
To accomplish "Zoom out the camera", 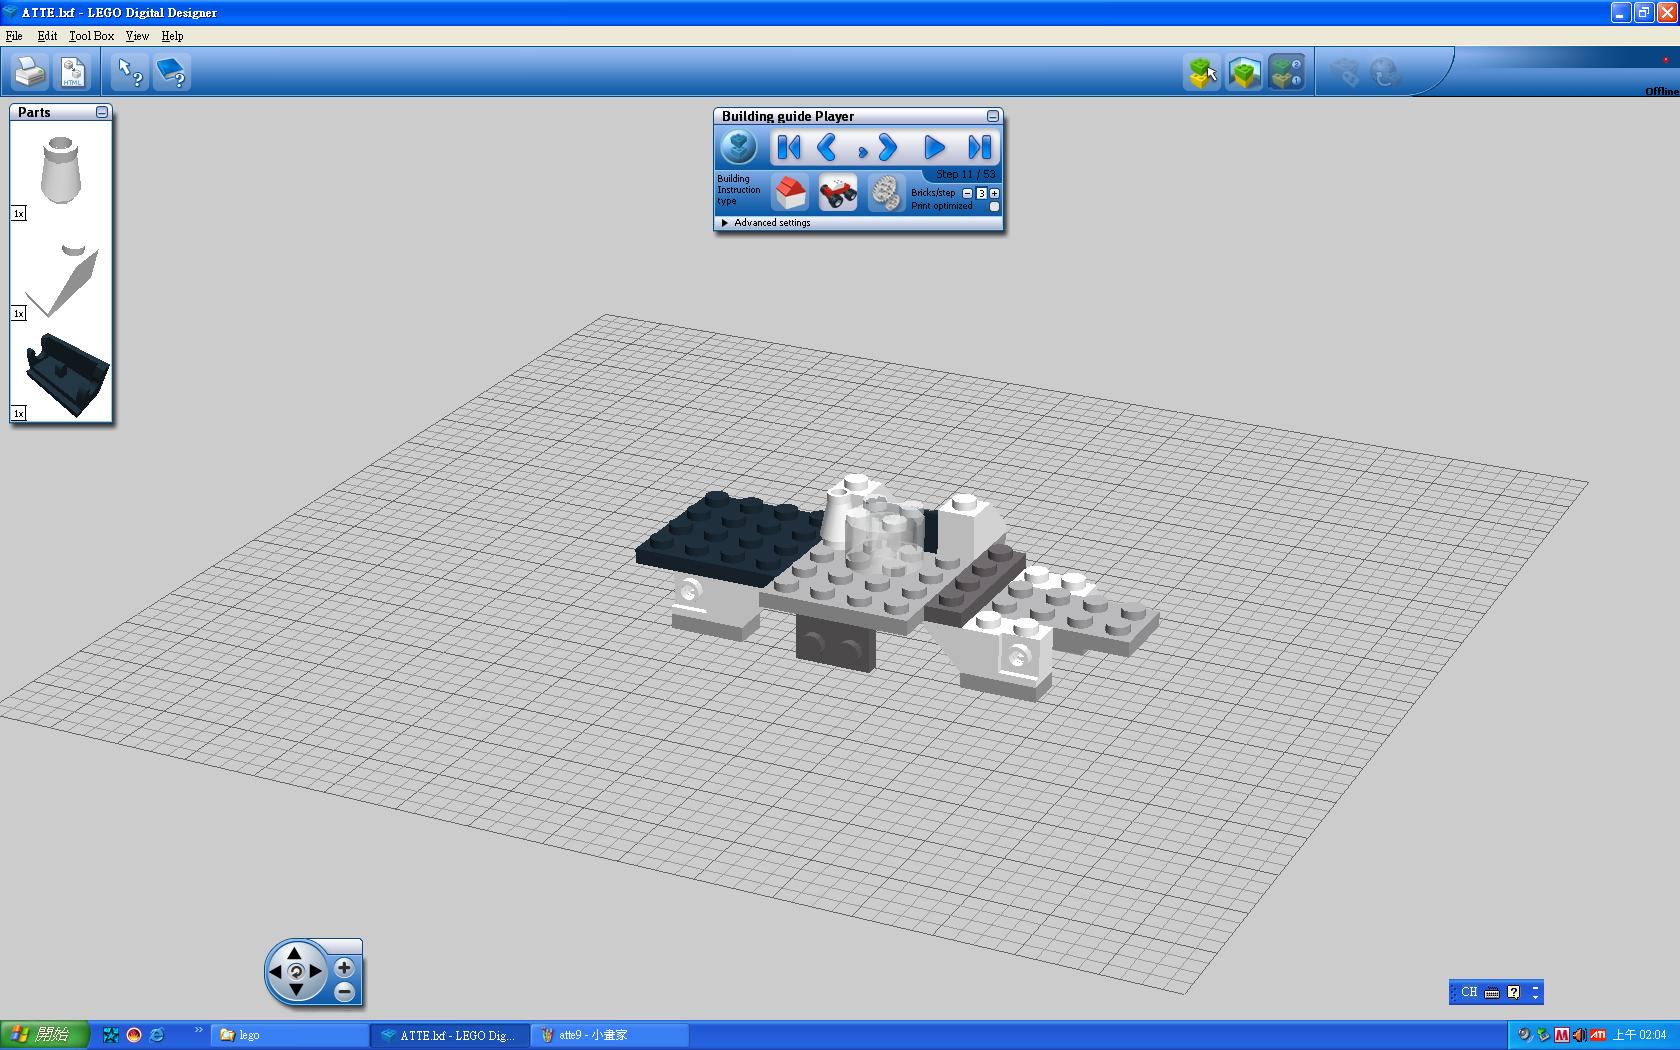I will point(344,992).
